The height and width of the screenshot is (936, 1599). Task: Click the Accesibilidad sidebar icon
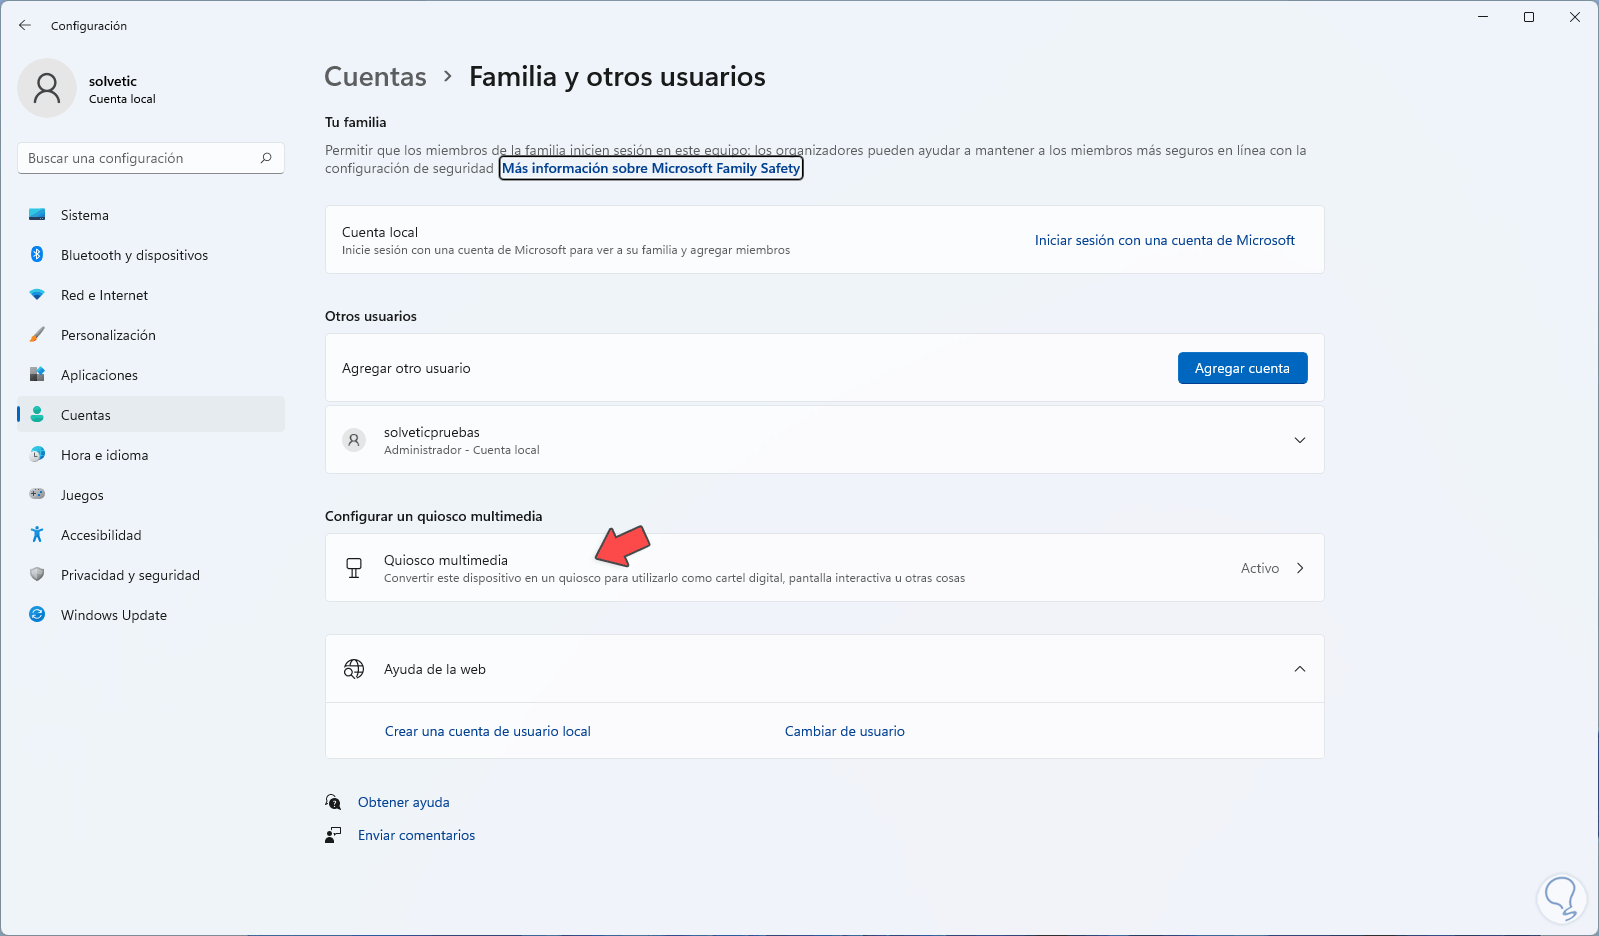[x=37, y=535]
